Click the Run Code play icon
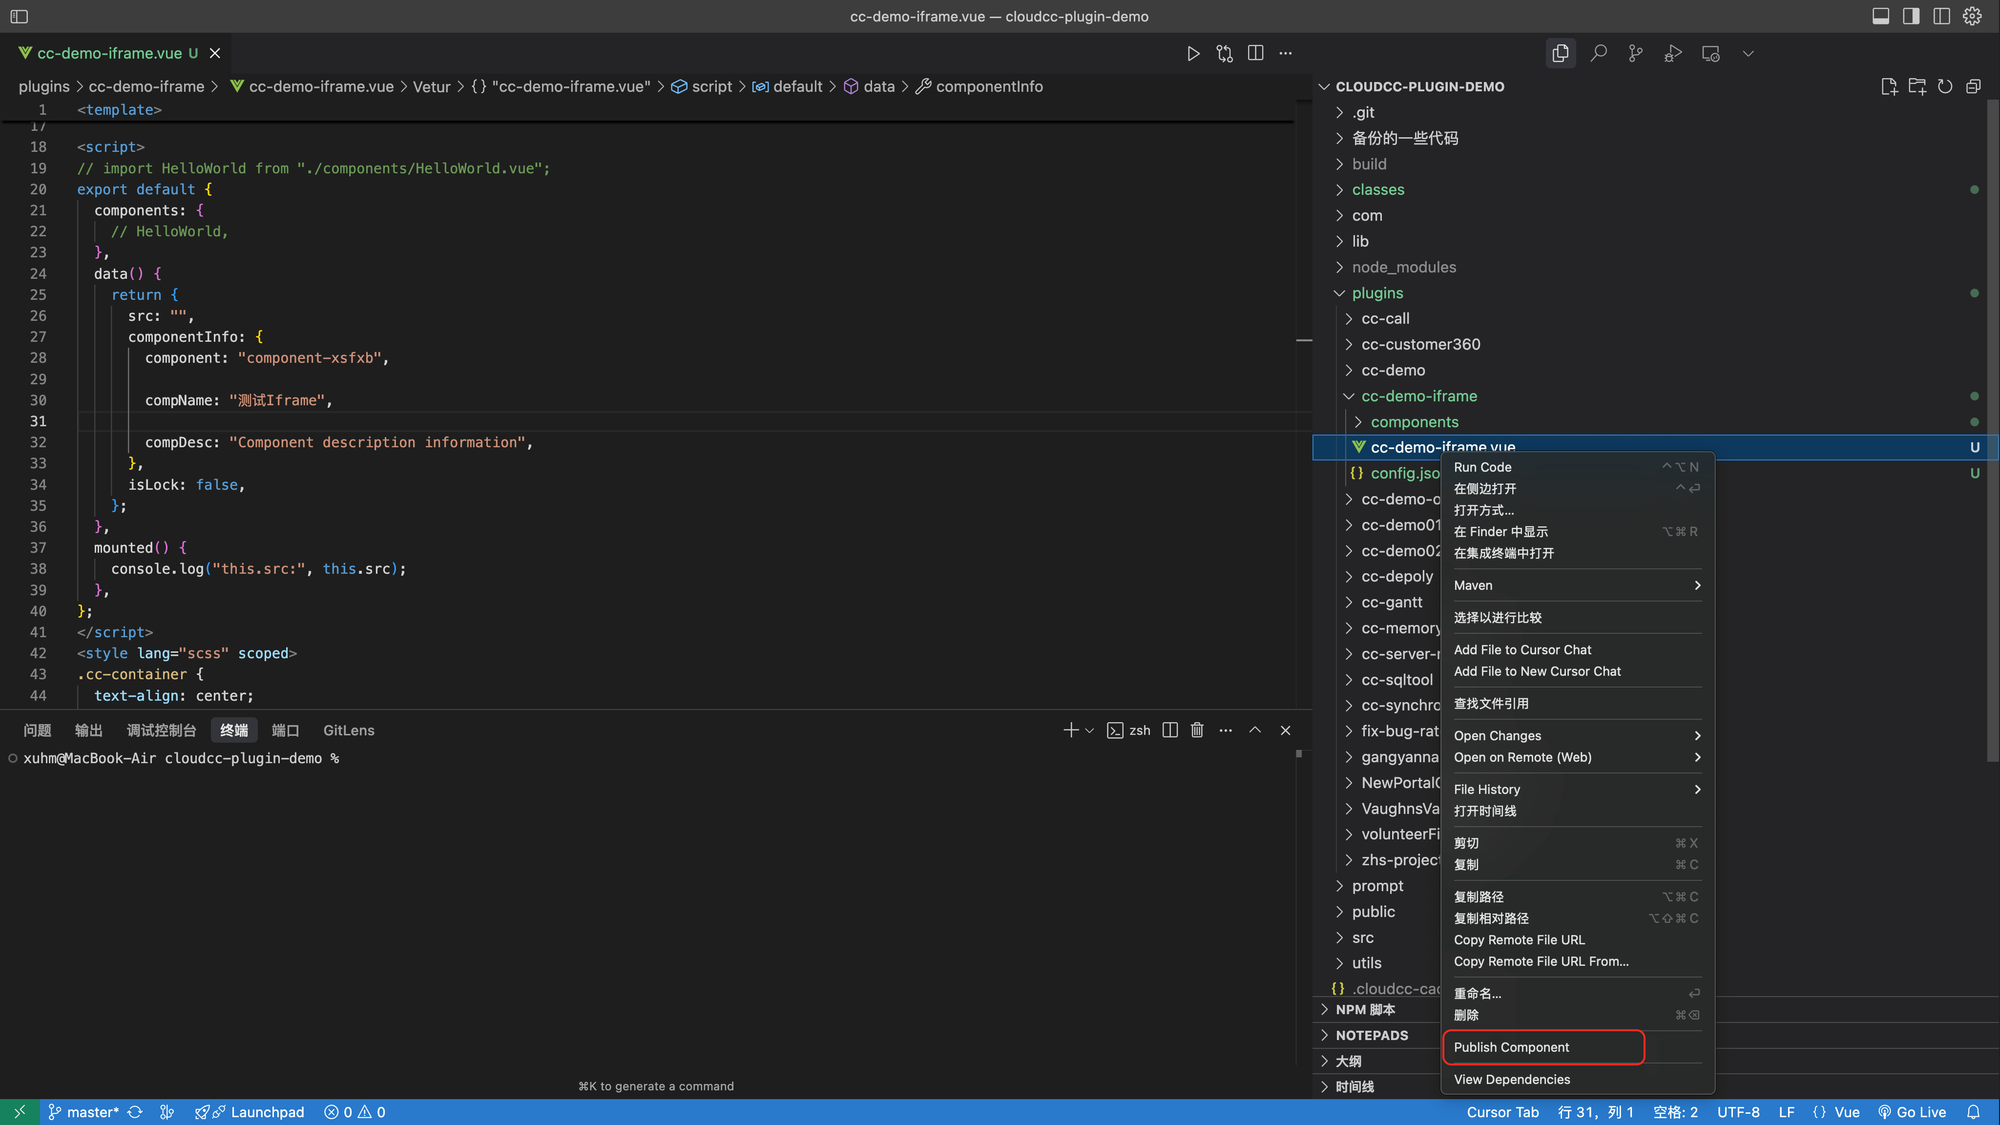This screenshot has height=1125, width=2000. point(1193,54)
